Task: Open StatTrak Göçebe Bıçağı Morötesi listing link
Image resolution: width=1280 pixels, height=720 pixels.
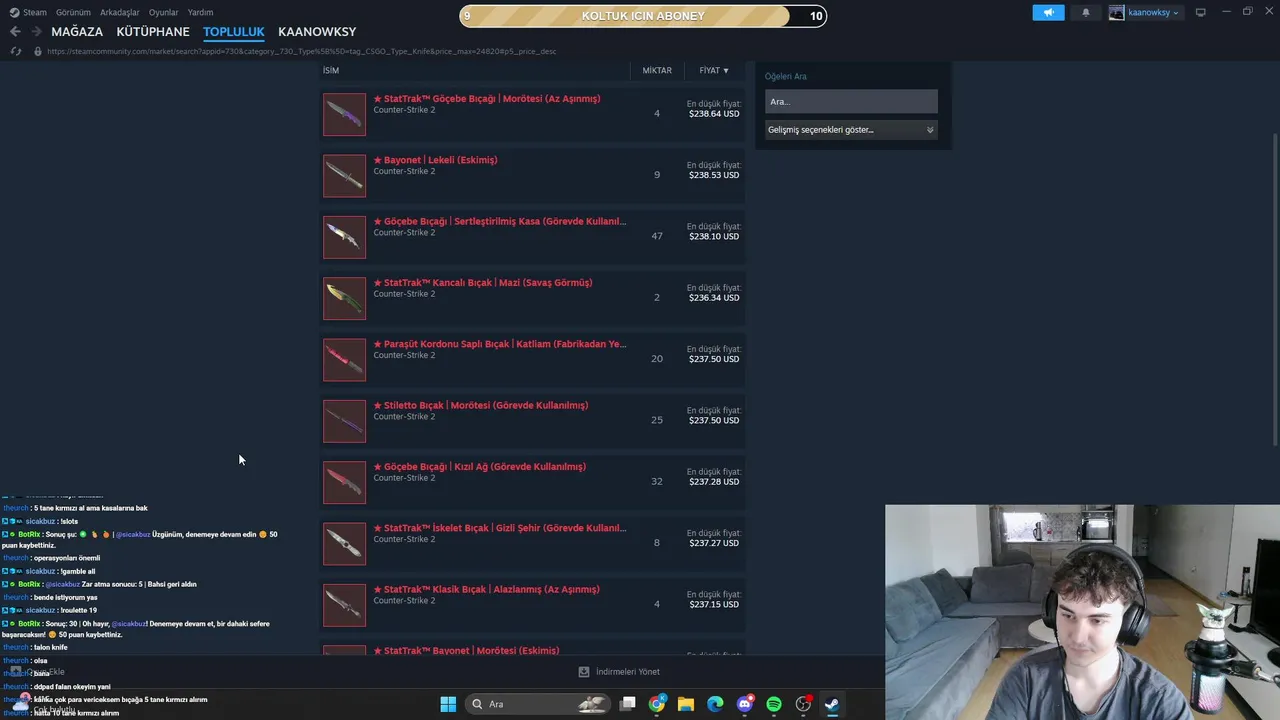Action: (x=487, y=99)
